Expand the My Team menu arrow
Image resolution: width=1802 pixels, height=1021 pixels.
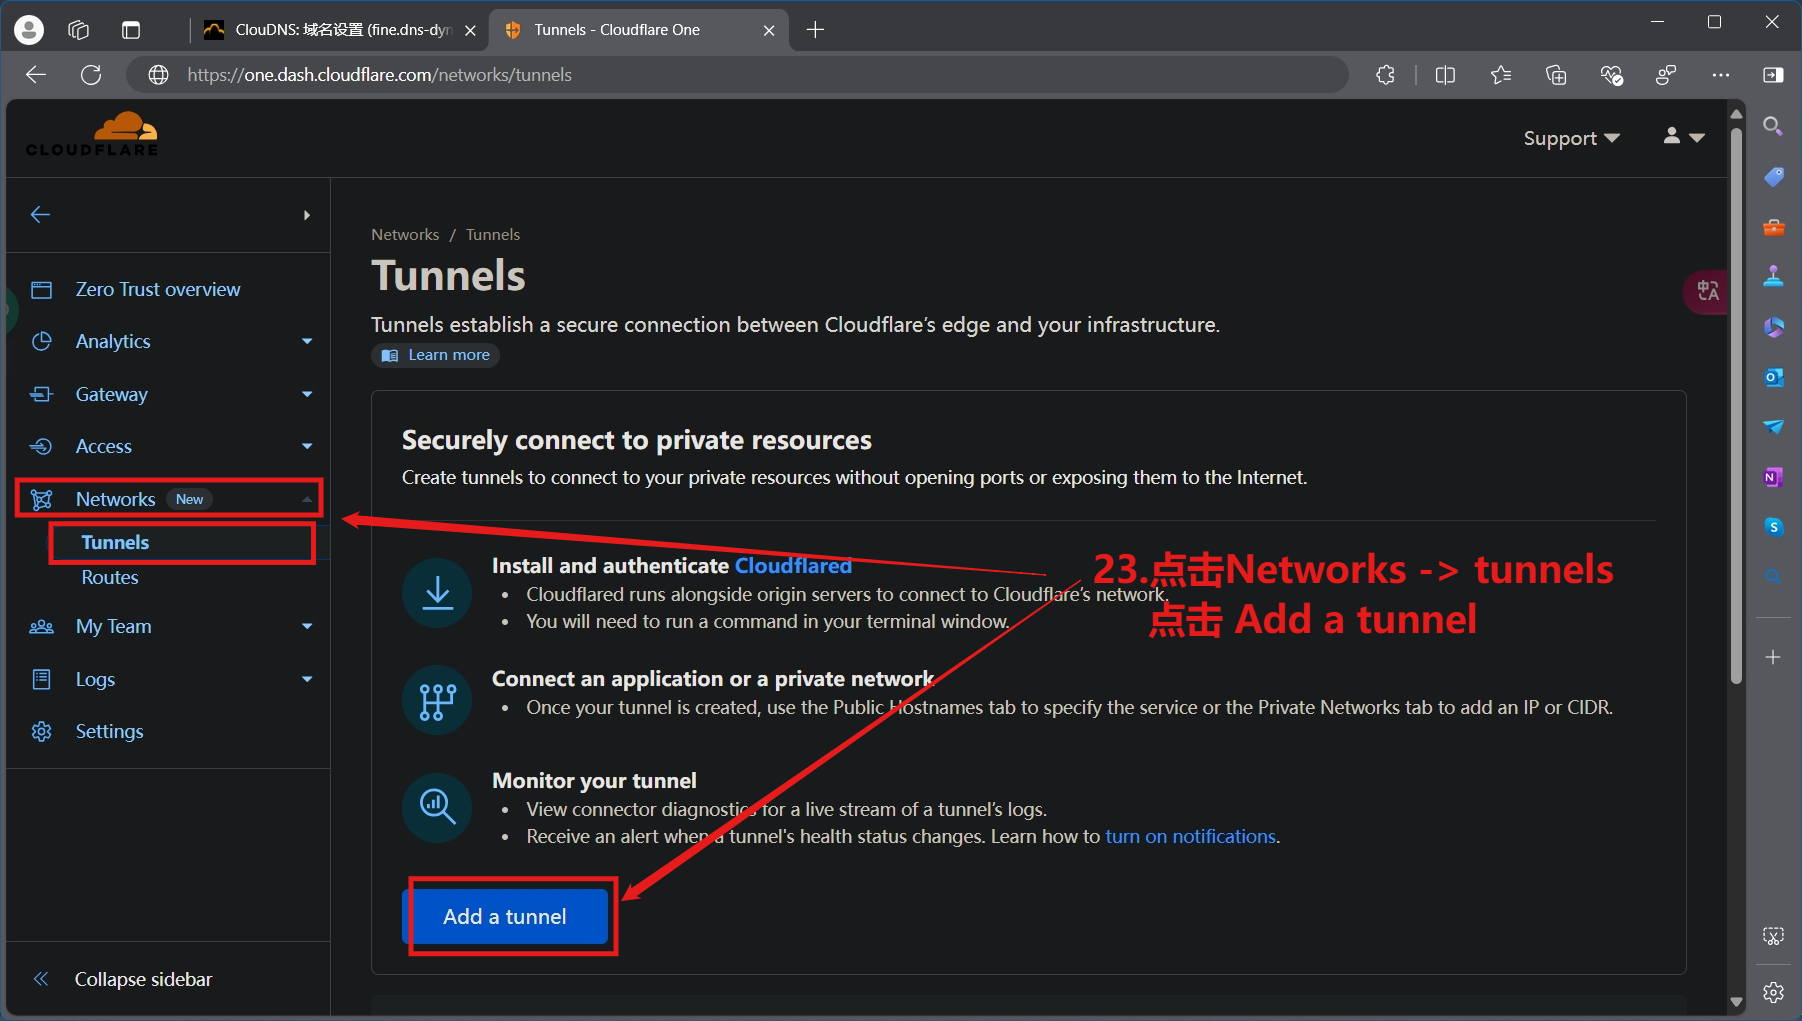307,627
